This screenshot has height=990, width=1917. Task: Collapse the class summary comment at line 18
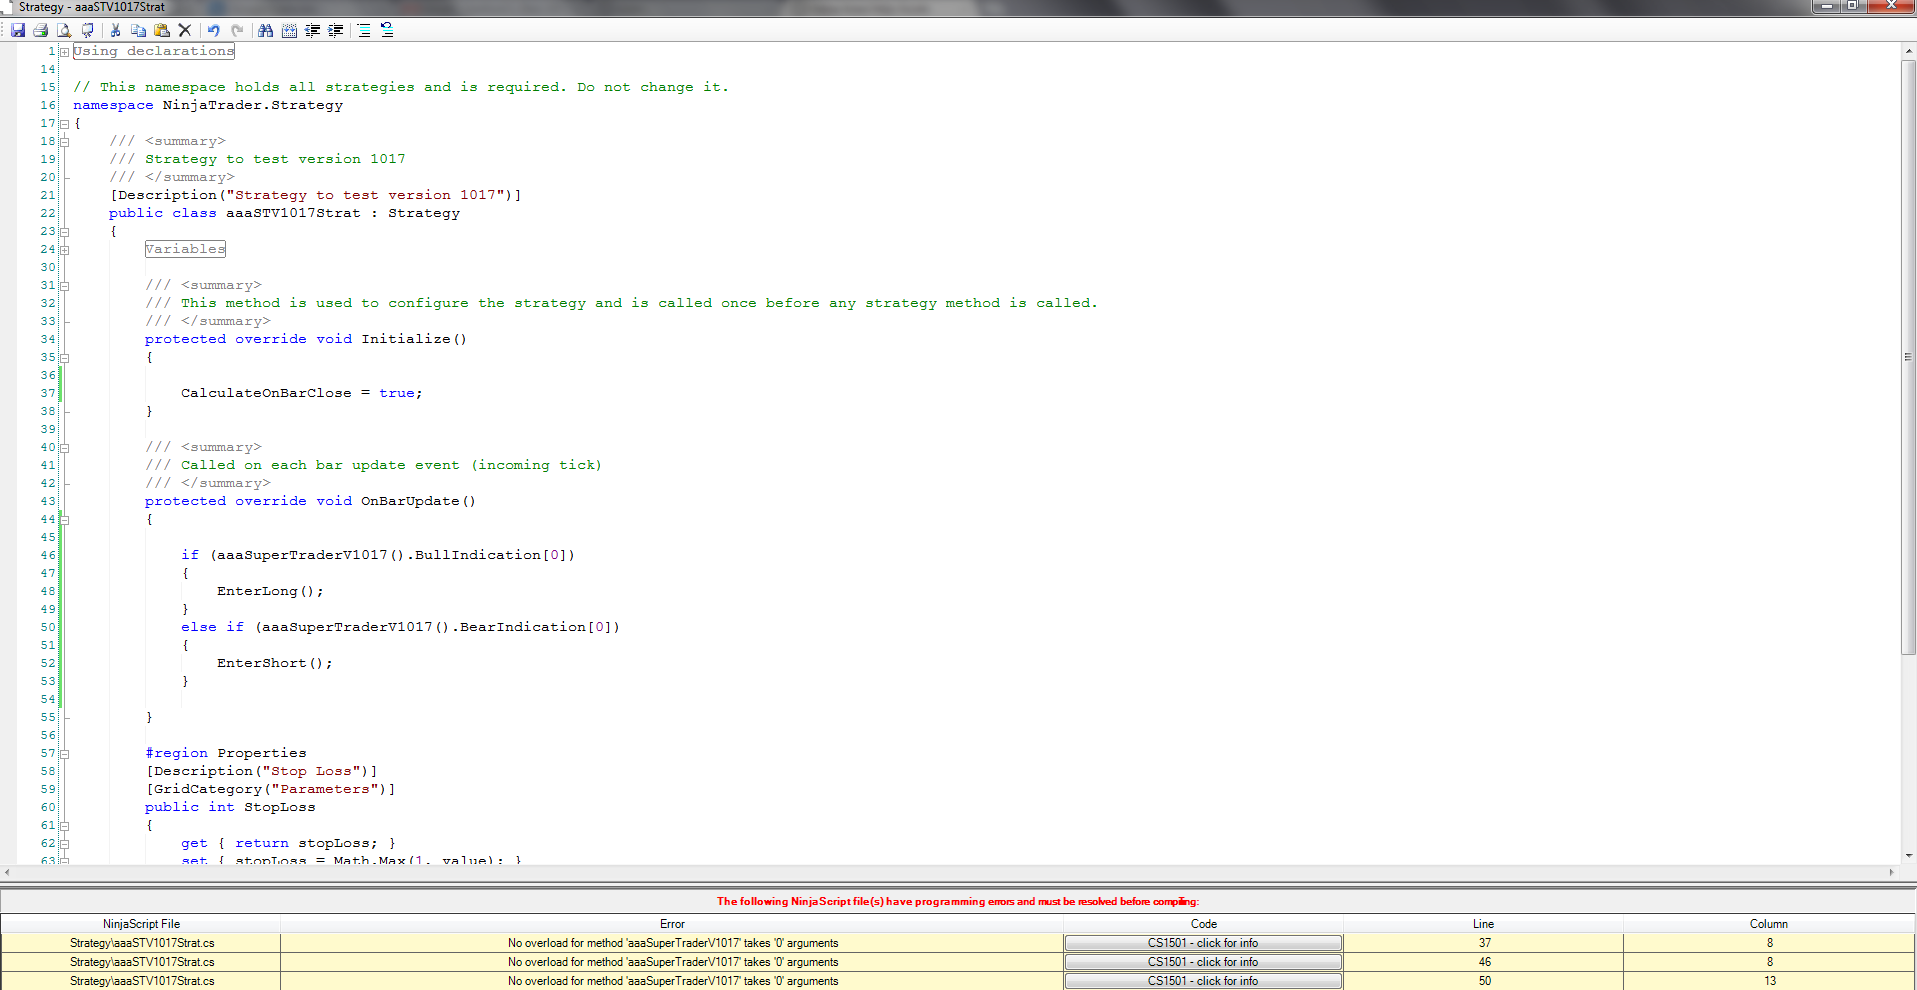coord(64,142)
